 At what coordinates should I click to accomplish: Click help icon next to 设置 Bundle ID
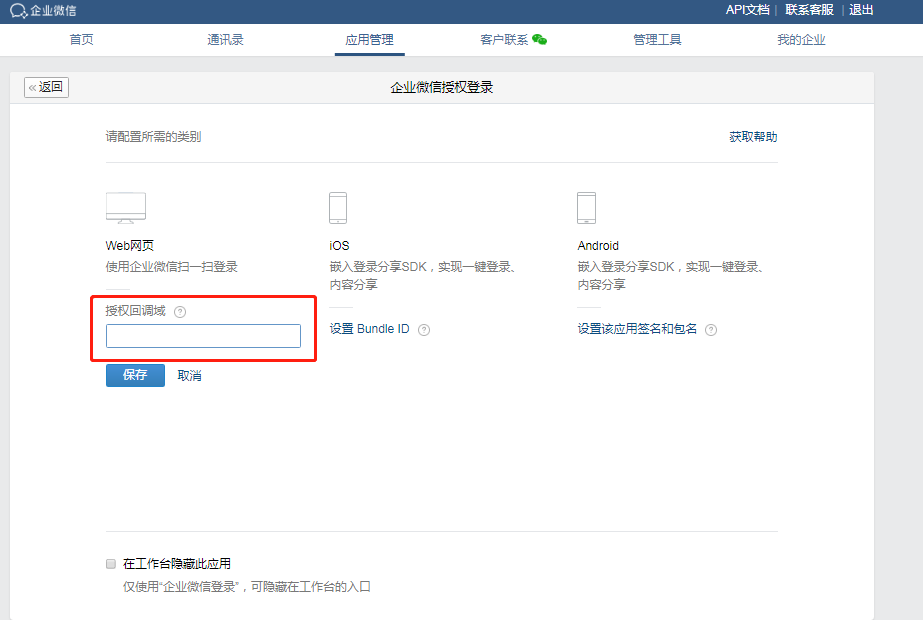click(x=424, y=330)
